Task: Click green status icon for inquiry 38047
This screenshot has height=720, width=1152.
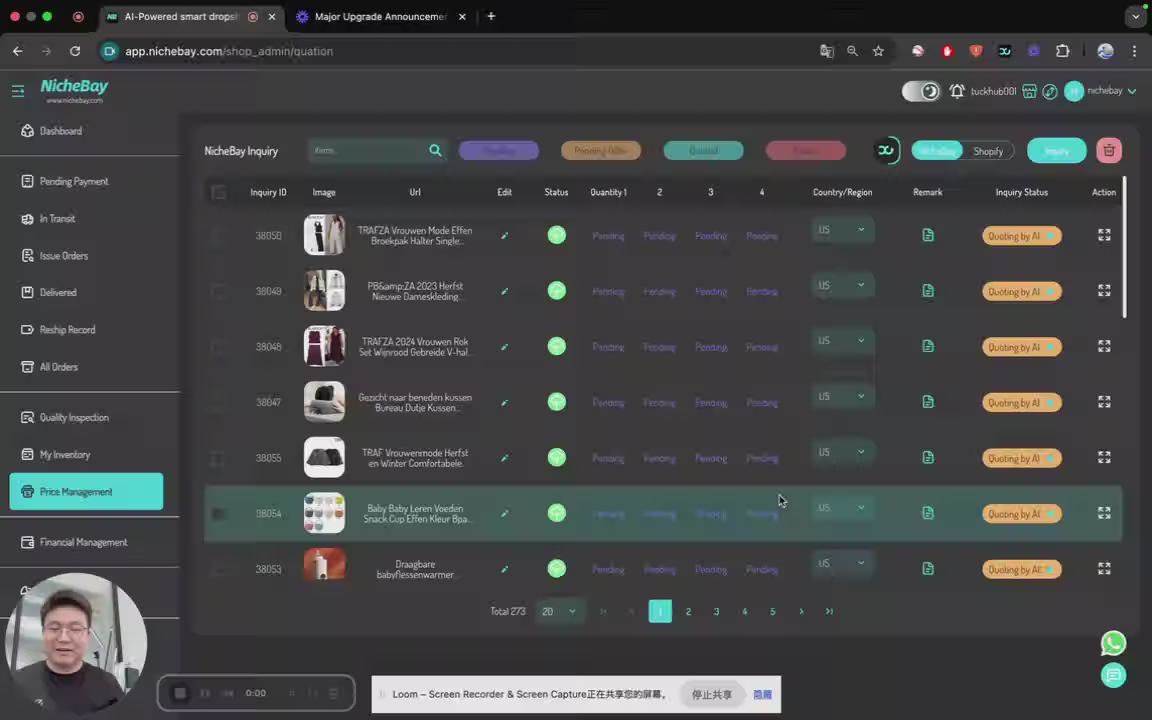Action: 557,401
